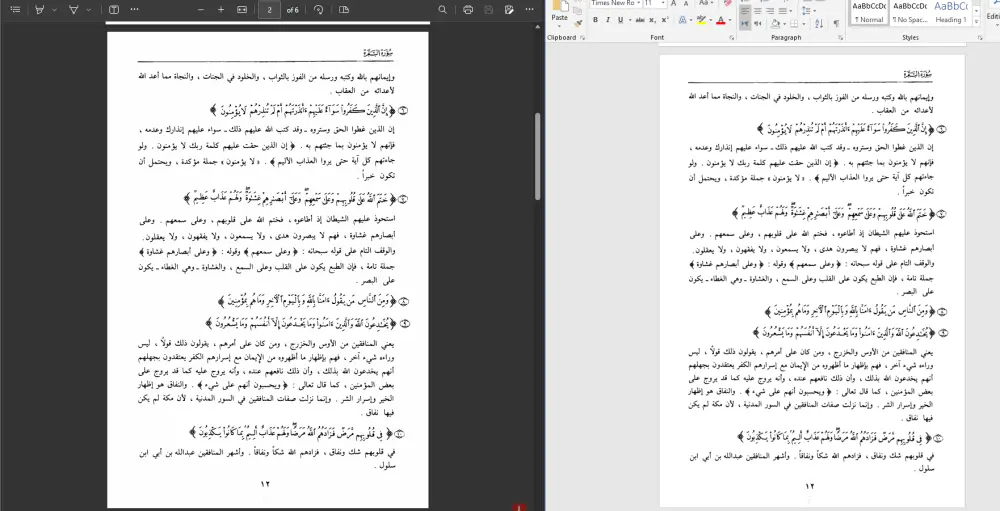Expand the Styles gallery with More arrow
Image resolution: width=1000 pixels, height=511 pixels.
(976, 22)
